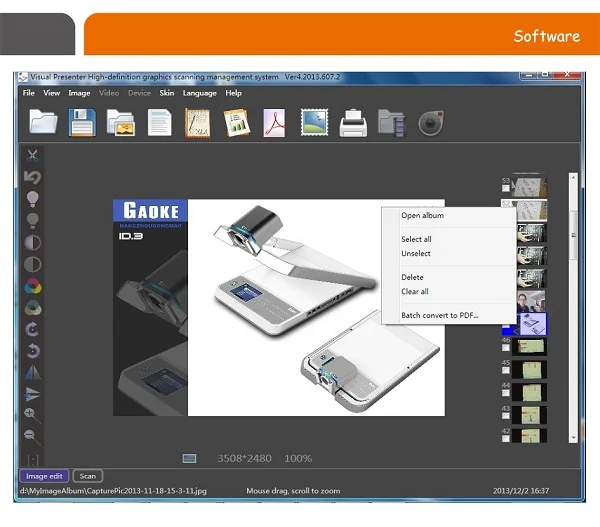Save using the floppy disk icon
600x527 pixels.
coord(82,122)
